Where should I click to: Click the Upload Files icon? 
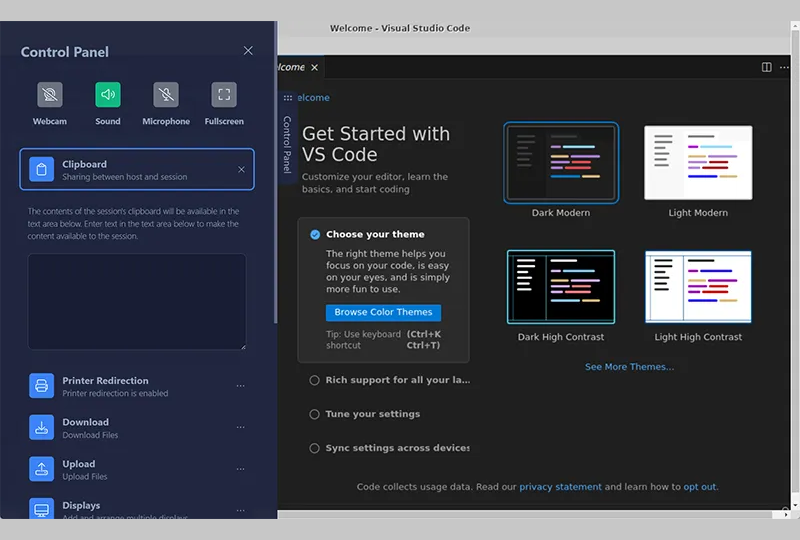click(41, 469)
